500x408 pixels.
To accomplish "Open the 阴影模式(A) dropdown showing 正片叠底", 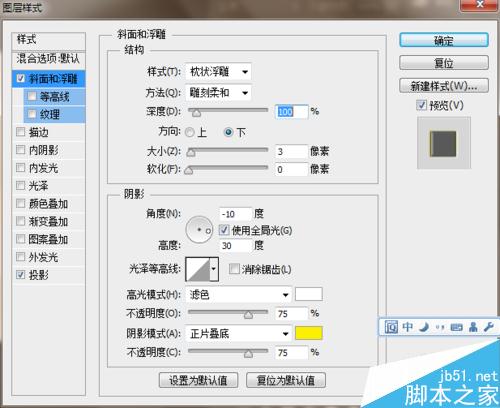I will pos(239,333).
